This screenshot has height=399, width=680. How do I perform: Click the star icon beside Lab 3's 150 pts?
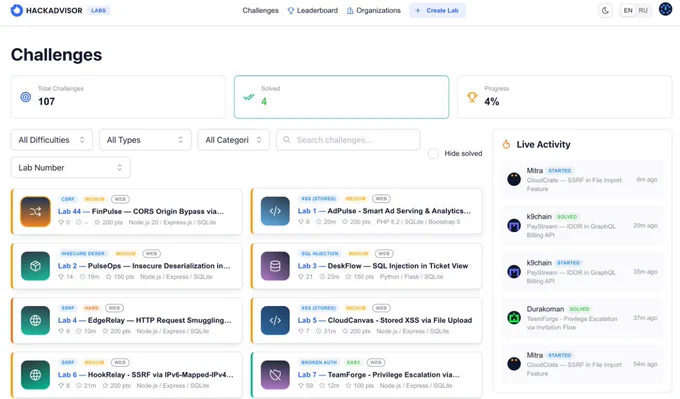coord(348,277)
